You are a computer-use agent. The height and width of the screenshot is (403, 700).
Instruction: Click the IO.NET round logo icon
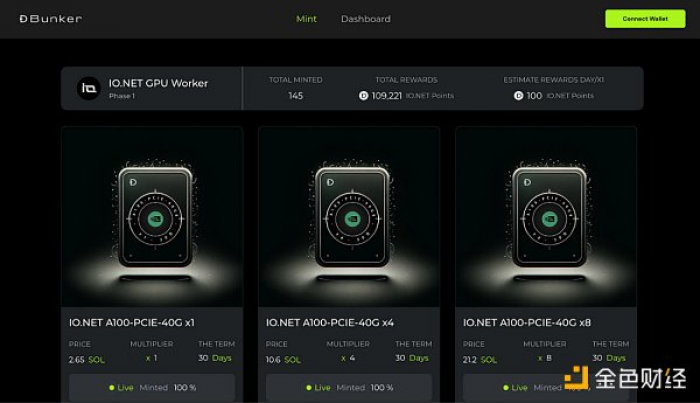(x=88, y=88)
